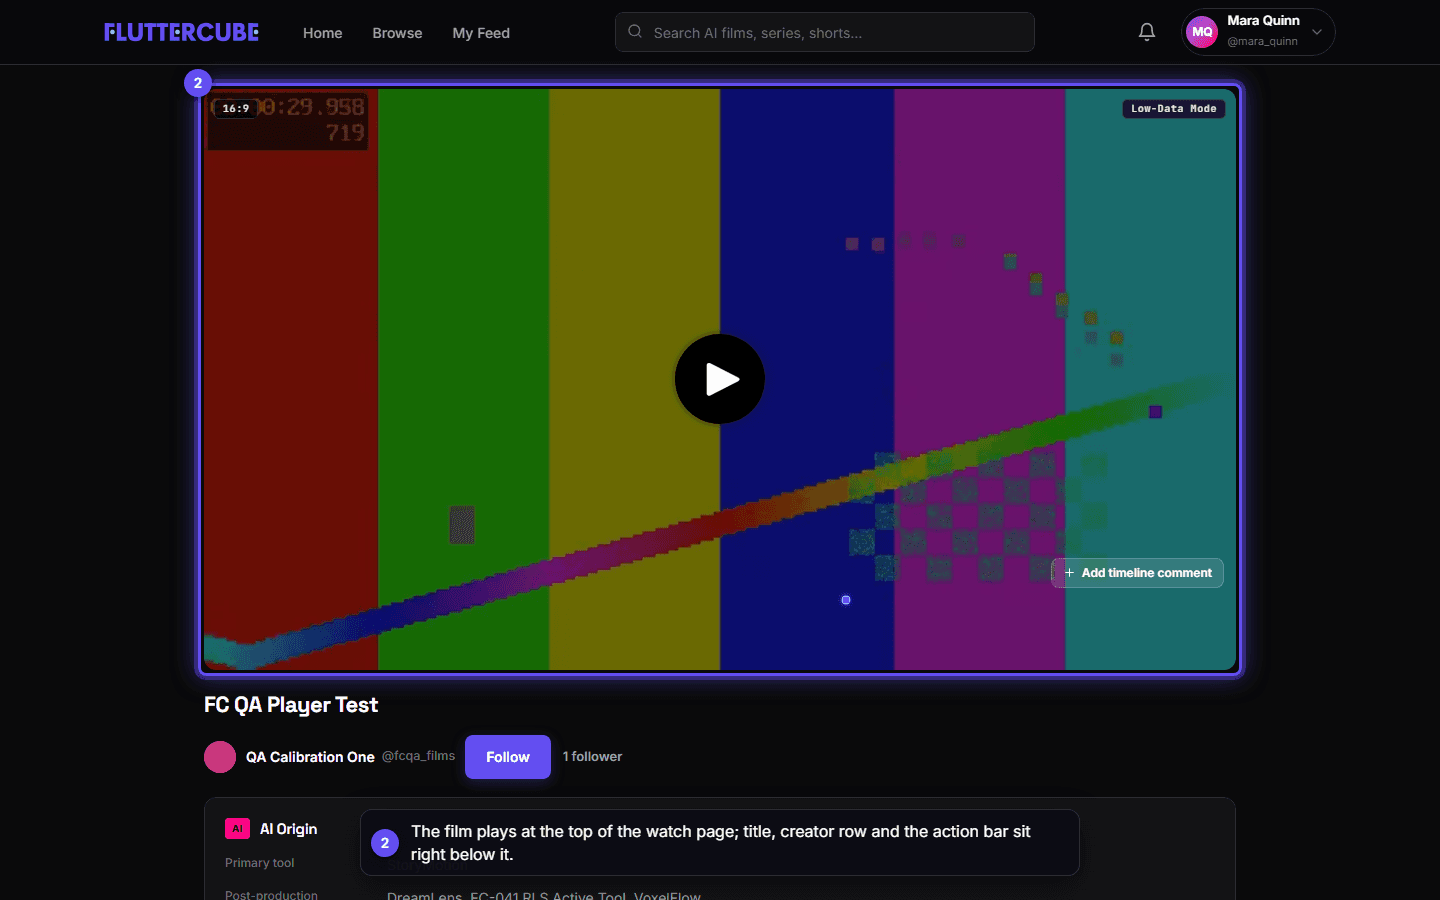Focus the Search AI films input
Image resolution: width=1440 pixels, height=900 pixels.
825,32
